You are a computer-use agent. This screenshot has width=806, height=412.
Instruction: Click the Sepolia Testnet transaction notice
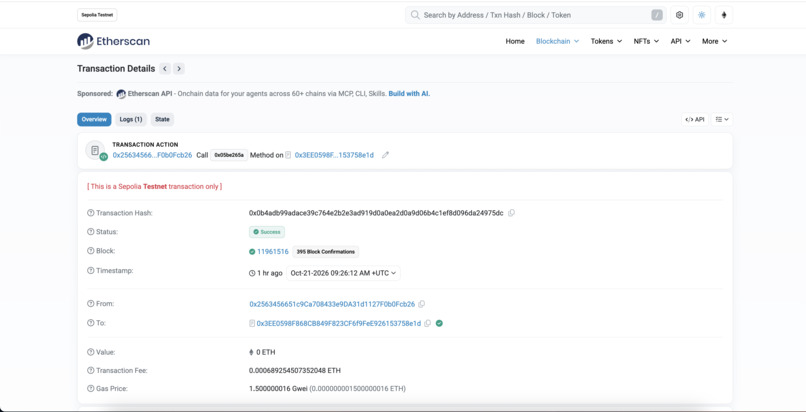pyautogui.click(x=154, y=186)
